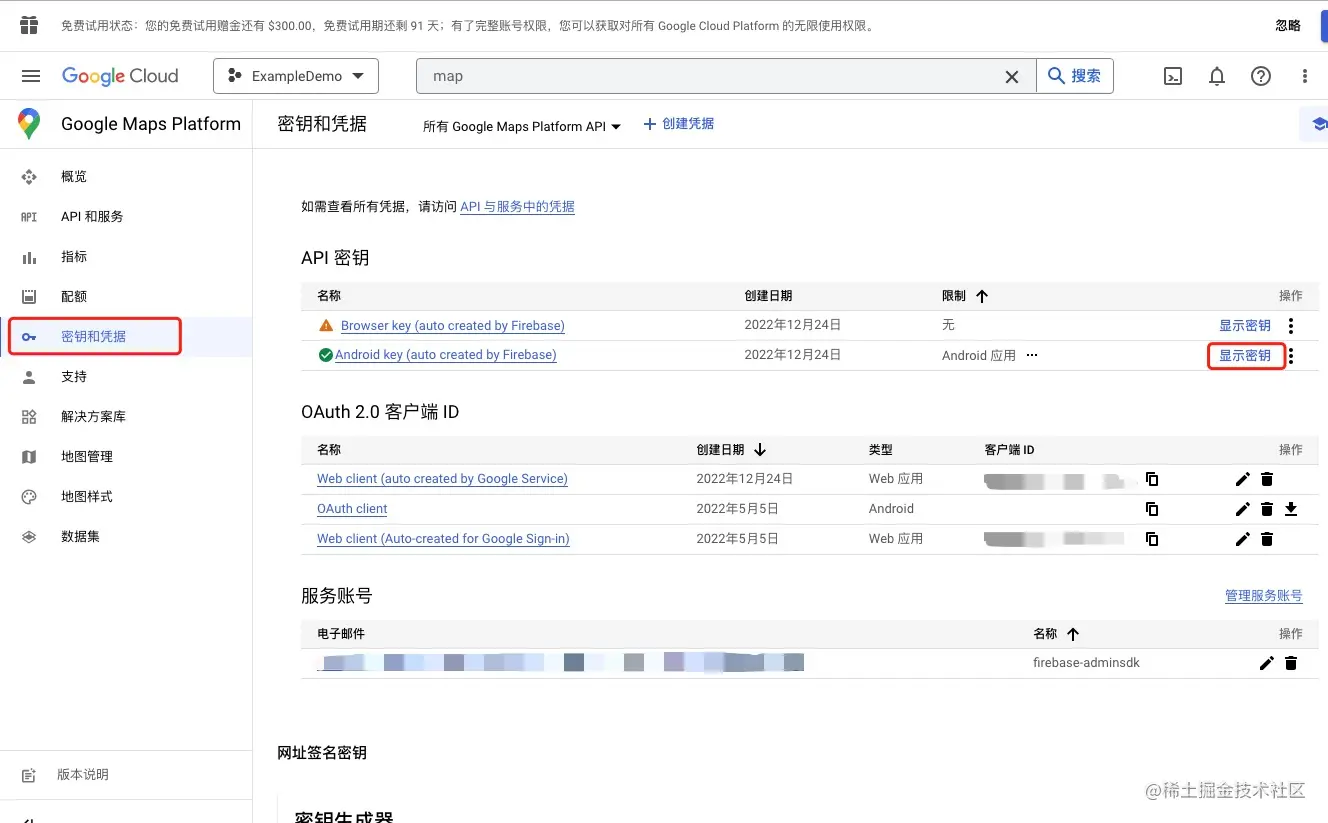Open the OAuth client link
The width and height of the screenshot is (1328, 823).
352,509
